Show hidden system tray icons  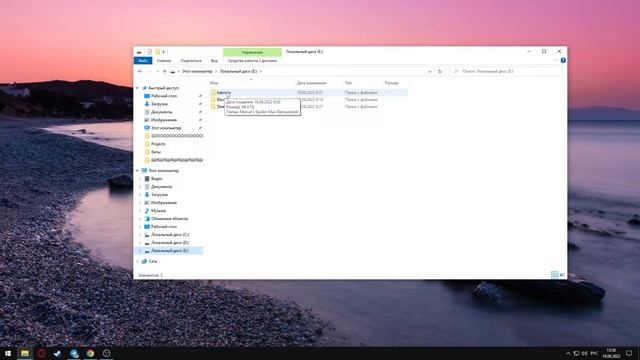click(568, 353)
